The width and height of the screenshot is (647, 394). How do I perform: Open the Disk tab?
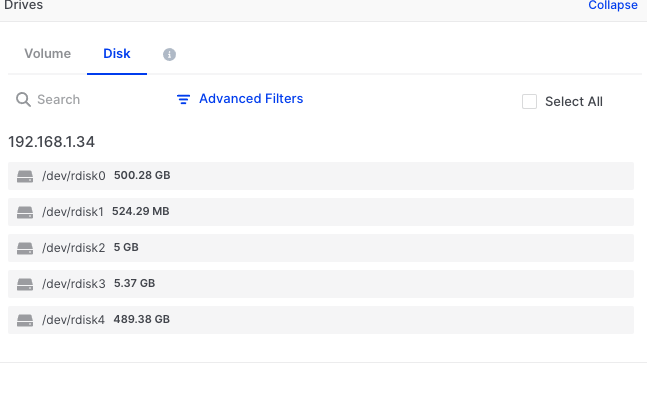tap(117, 54)
